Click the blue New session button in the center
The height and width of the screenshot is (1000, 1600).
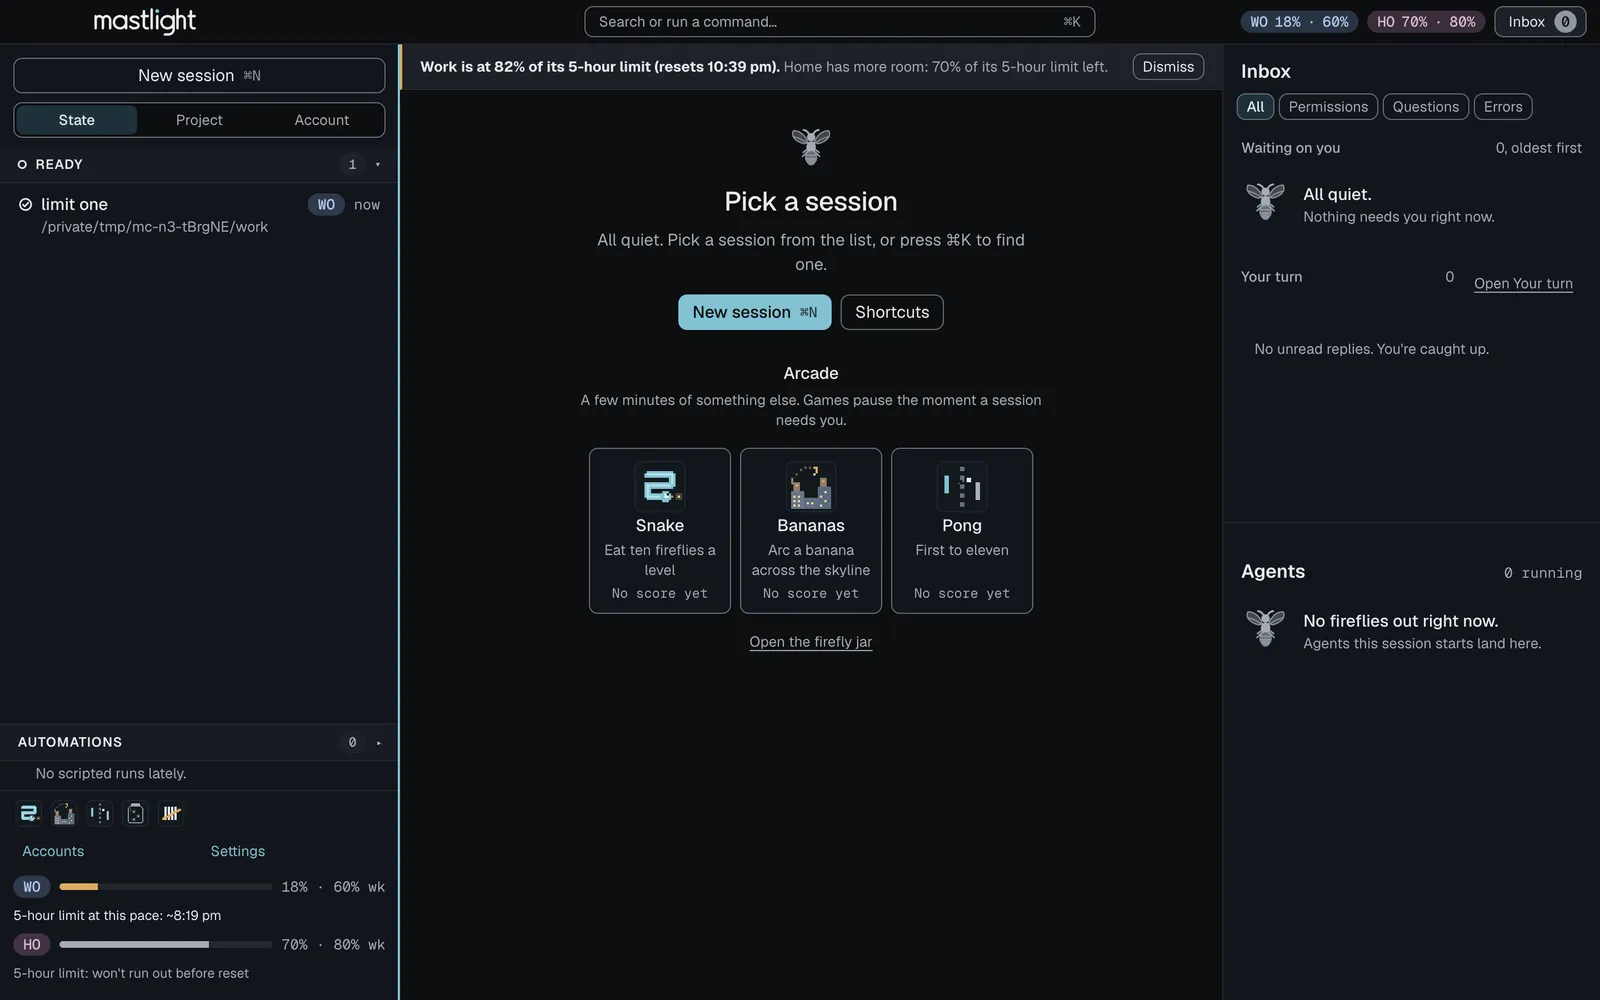coord(755,312)
